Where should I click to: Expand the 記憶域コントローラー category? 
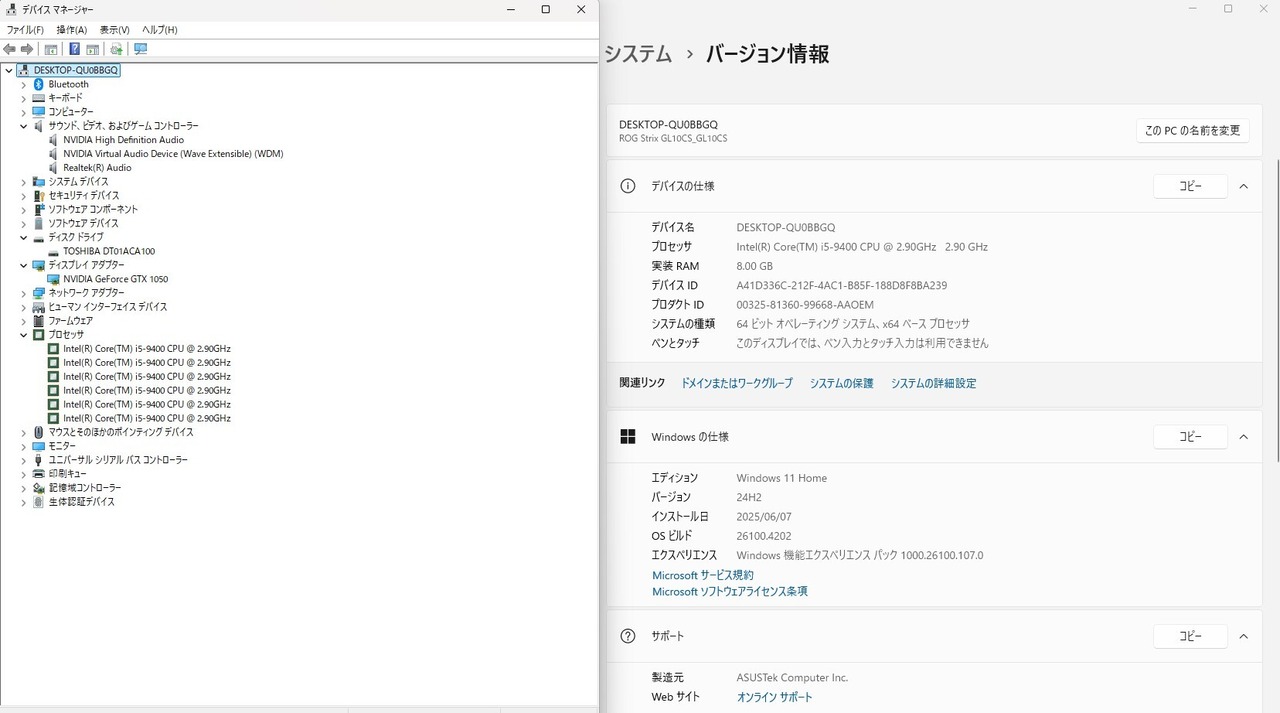coord(24,488)
